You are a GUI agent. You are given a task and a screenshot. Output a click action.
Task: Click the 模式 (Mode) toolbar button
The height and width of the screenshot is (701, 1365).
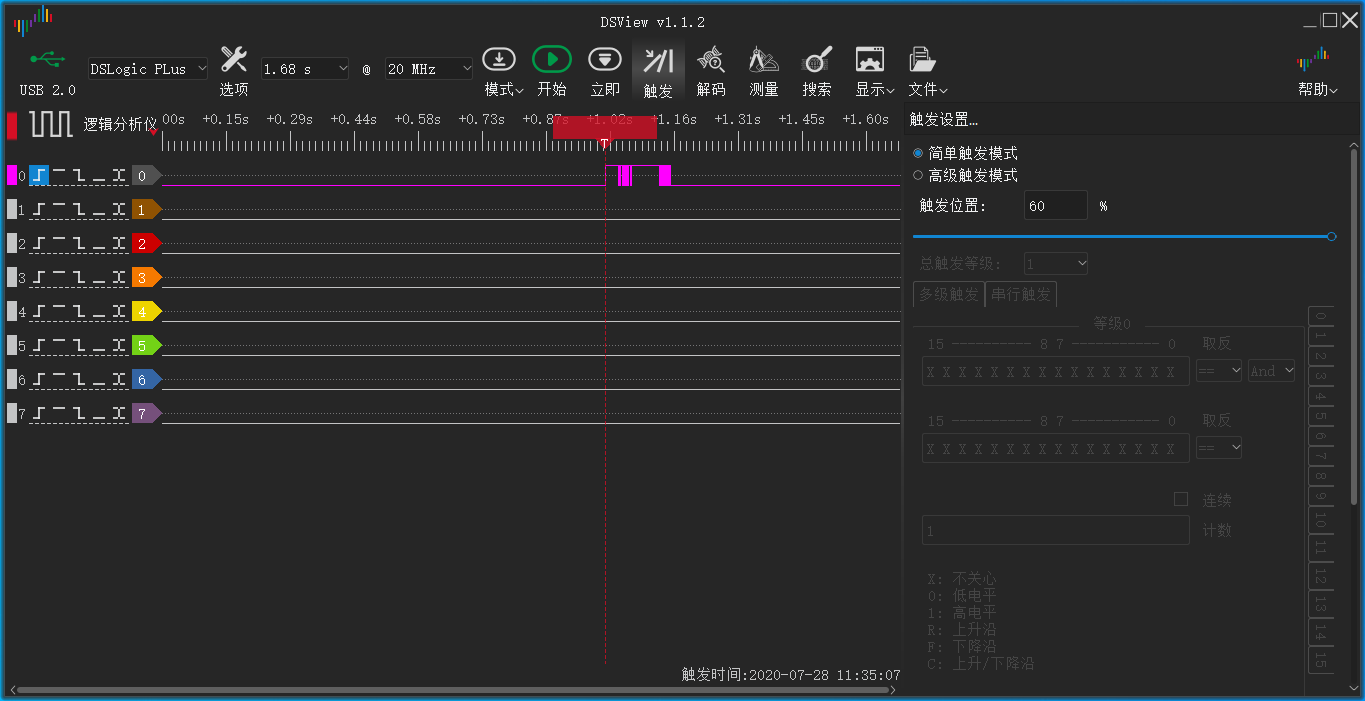pyautogui.click(x=499, y=59)
